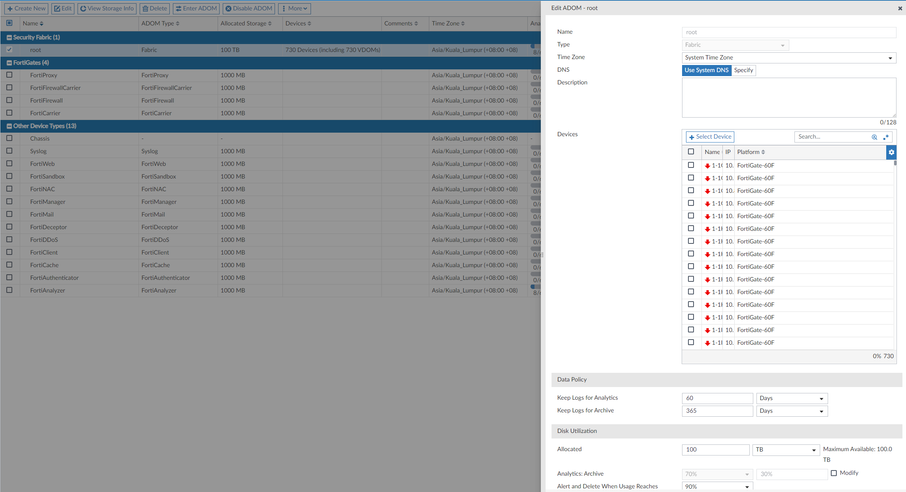Check the Syslog ADOM row
Image resolution: width=906 pixels, height=492 pixels.
pyautogui.click(x=9, y=151)
